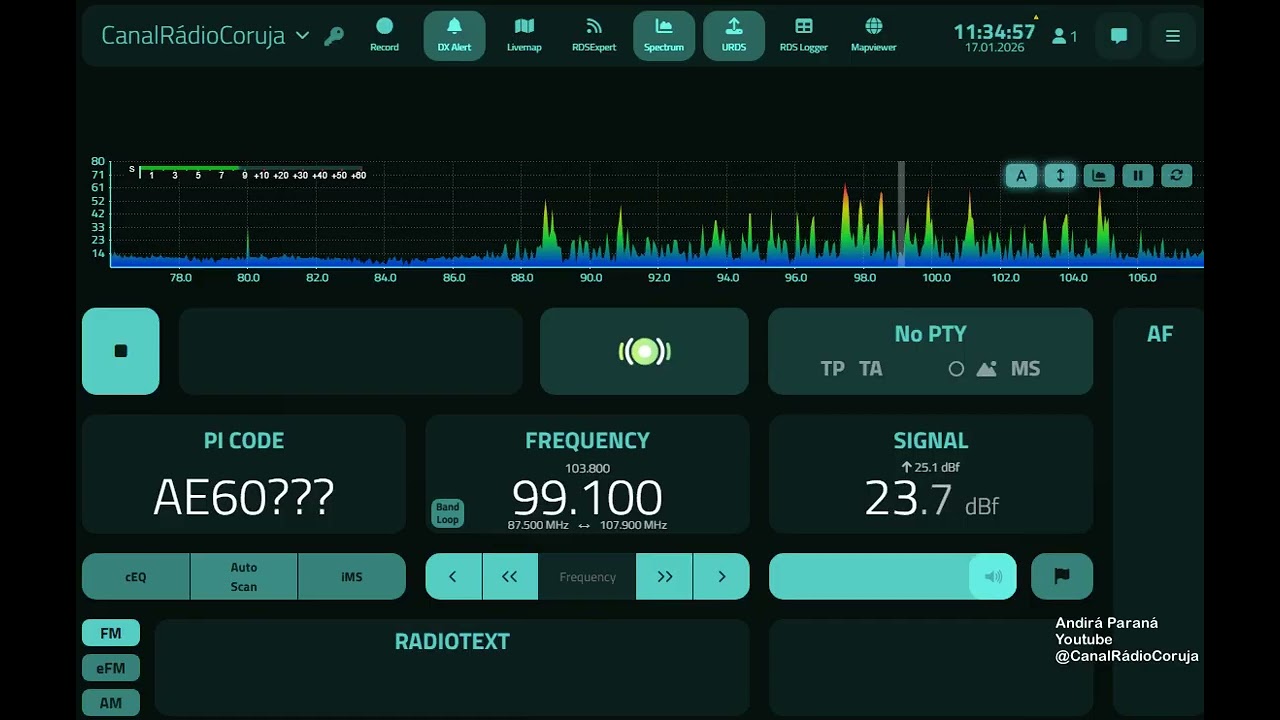Select the eFM band
This screenshot has width=1280, height=720.
111,668
